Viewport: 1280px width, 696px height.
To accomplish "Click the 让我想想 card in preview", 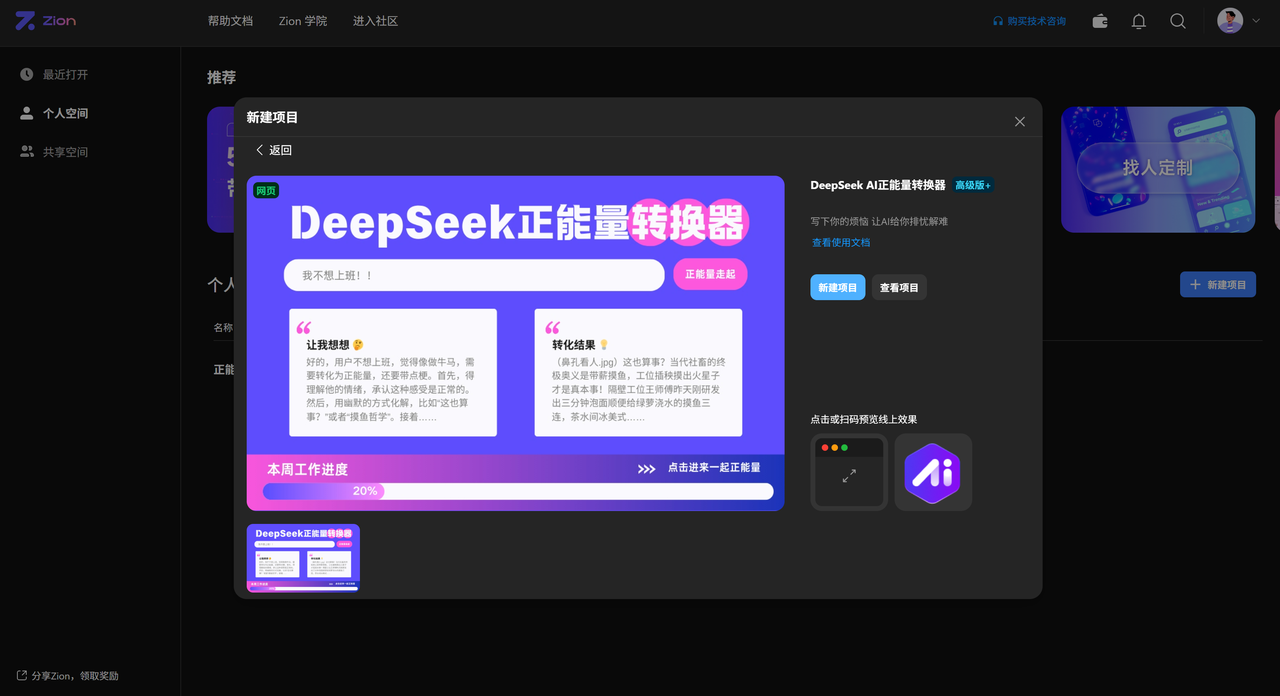I will (393, 372).
